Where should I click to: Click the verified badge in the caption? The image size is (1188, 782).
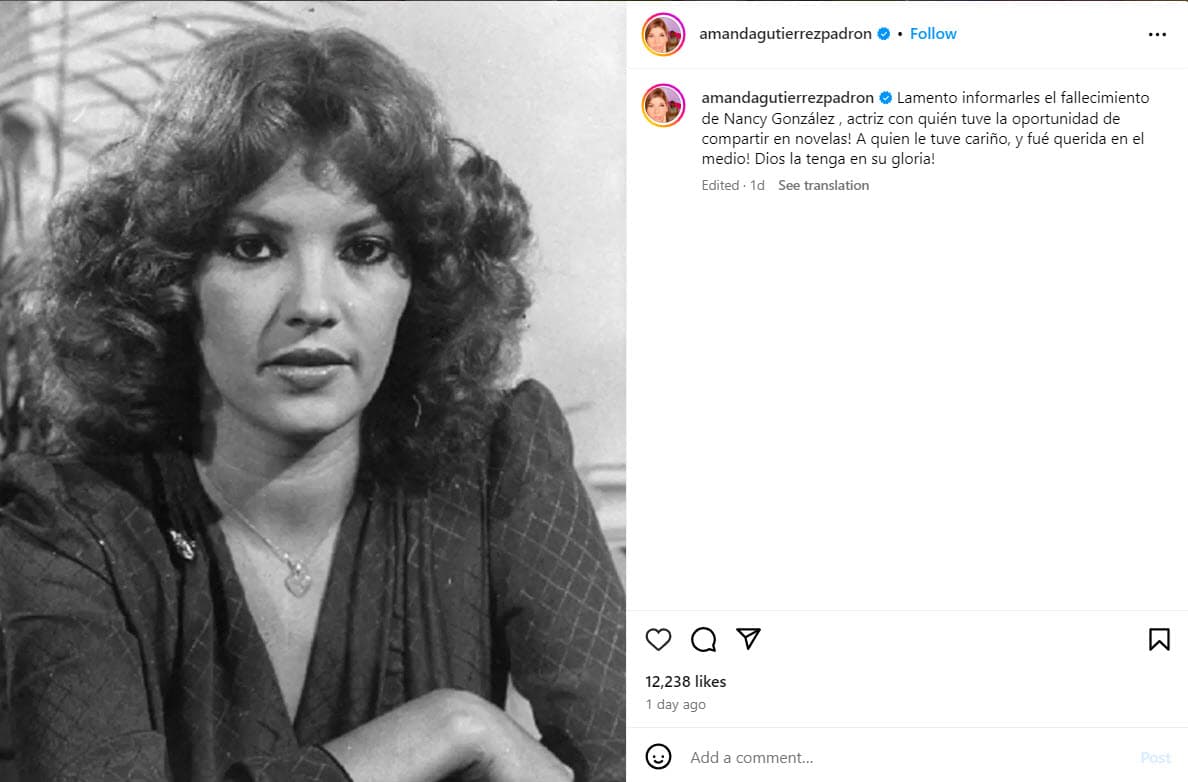(x=884, y=98)
